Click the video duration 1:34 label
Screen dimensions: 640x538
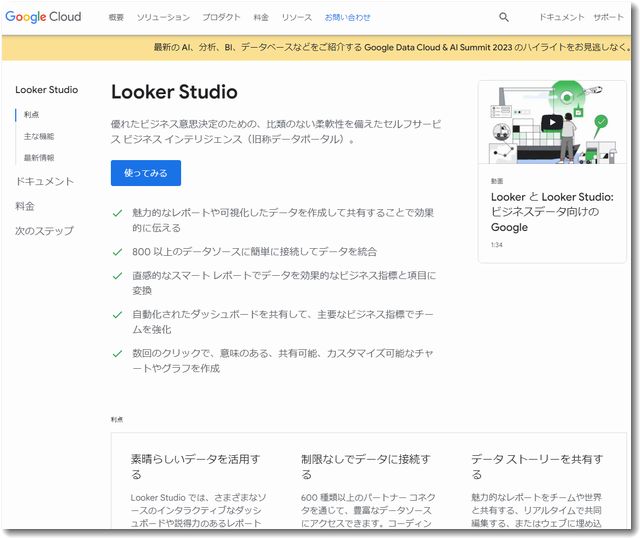tap(497, 245)
